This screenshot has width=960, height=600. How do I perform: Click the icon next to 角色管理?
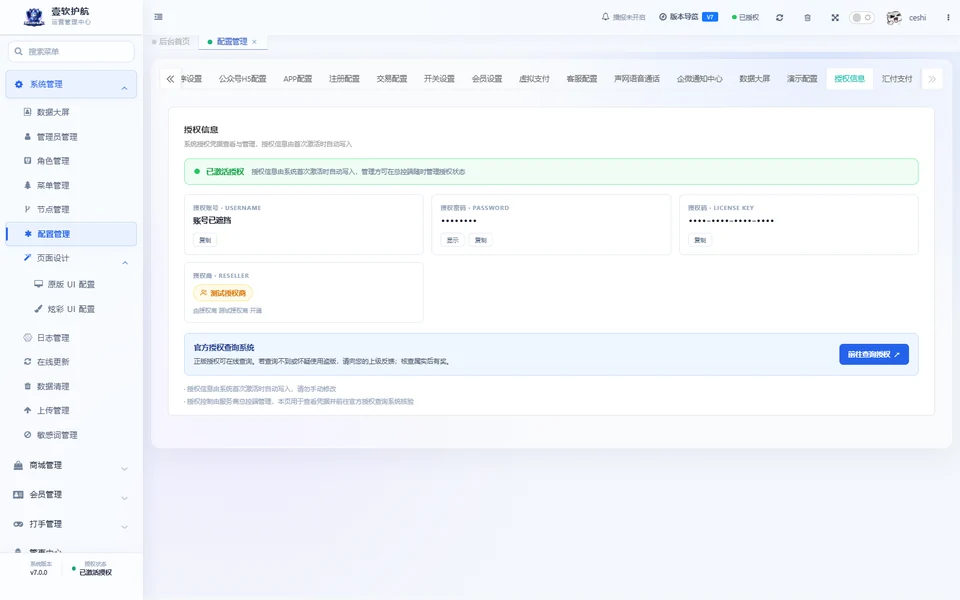(x=27, y=160)
